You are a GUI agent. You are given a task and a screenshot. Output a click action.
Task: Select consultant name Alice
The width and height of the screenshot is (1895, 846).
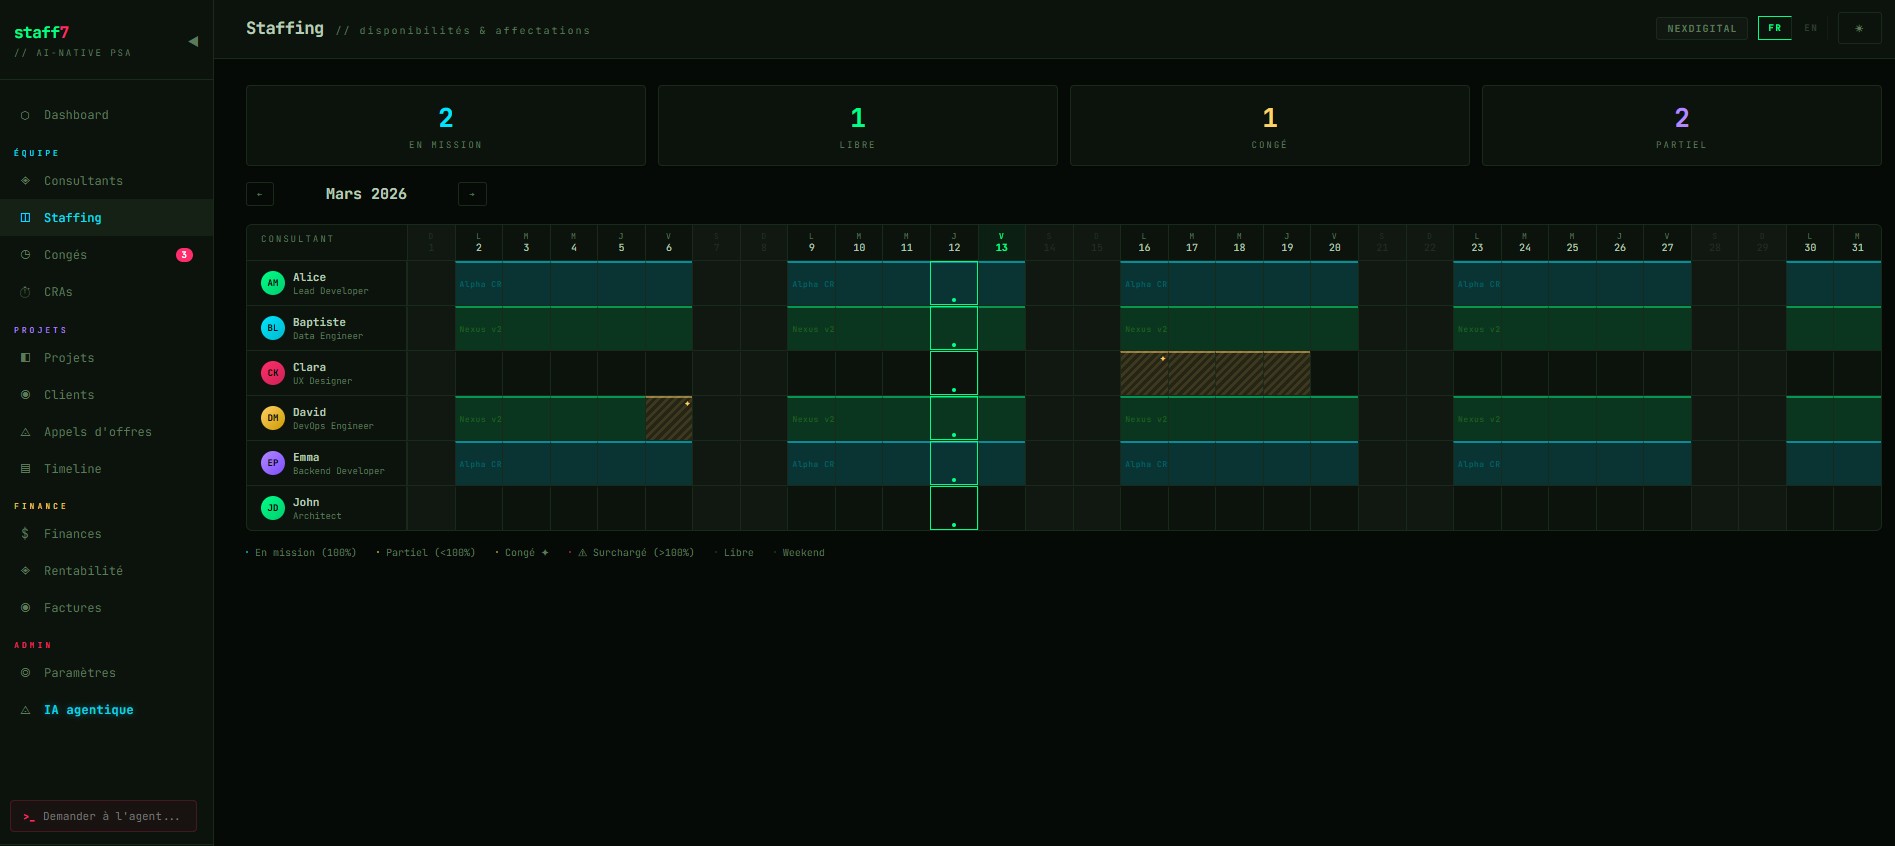(x=309, y=277)
